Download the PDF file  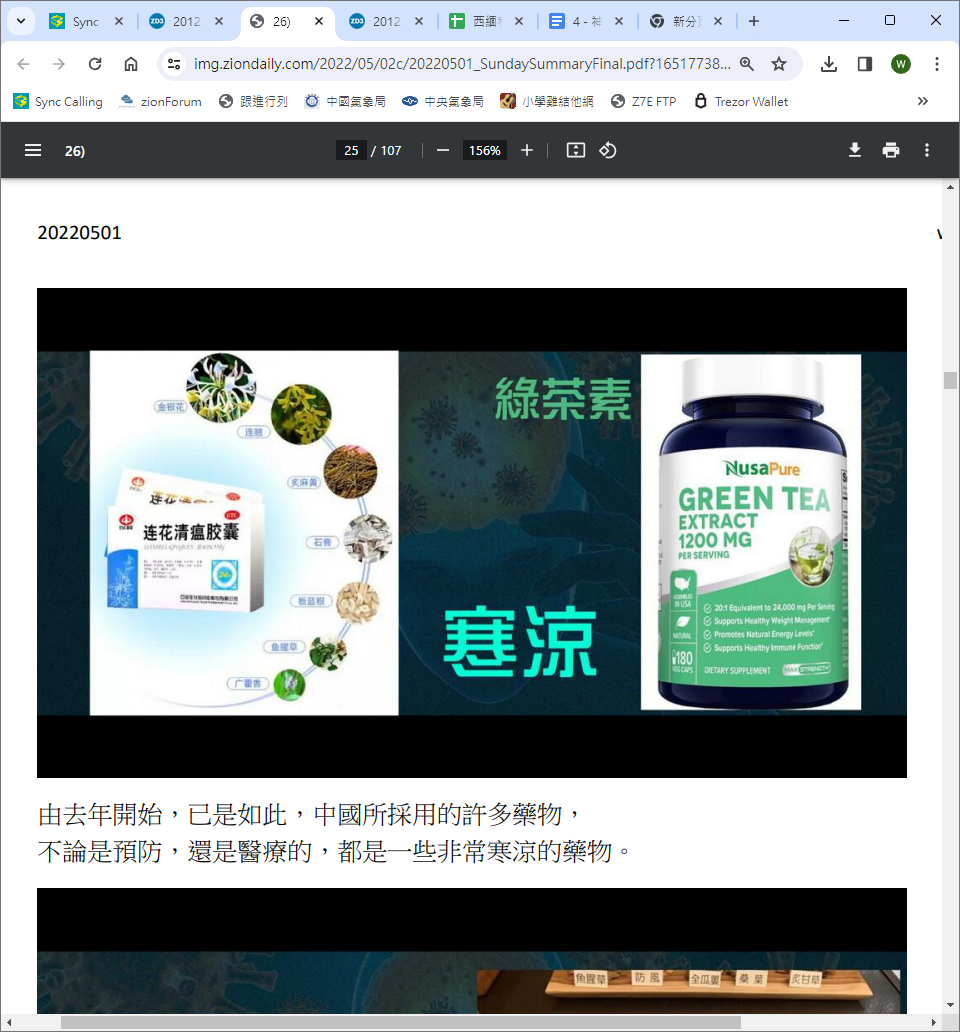[x=855, y=151]
